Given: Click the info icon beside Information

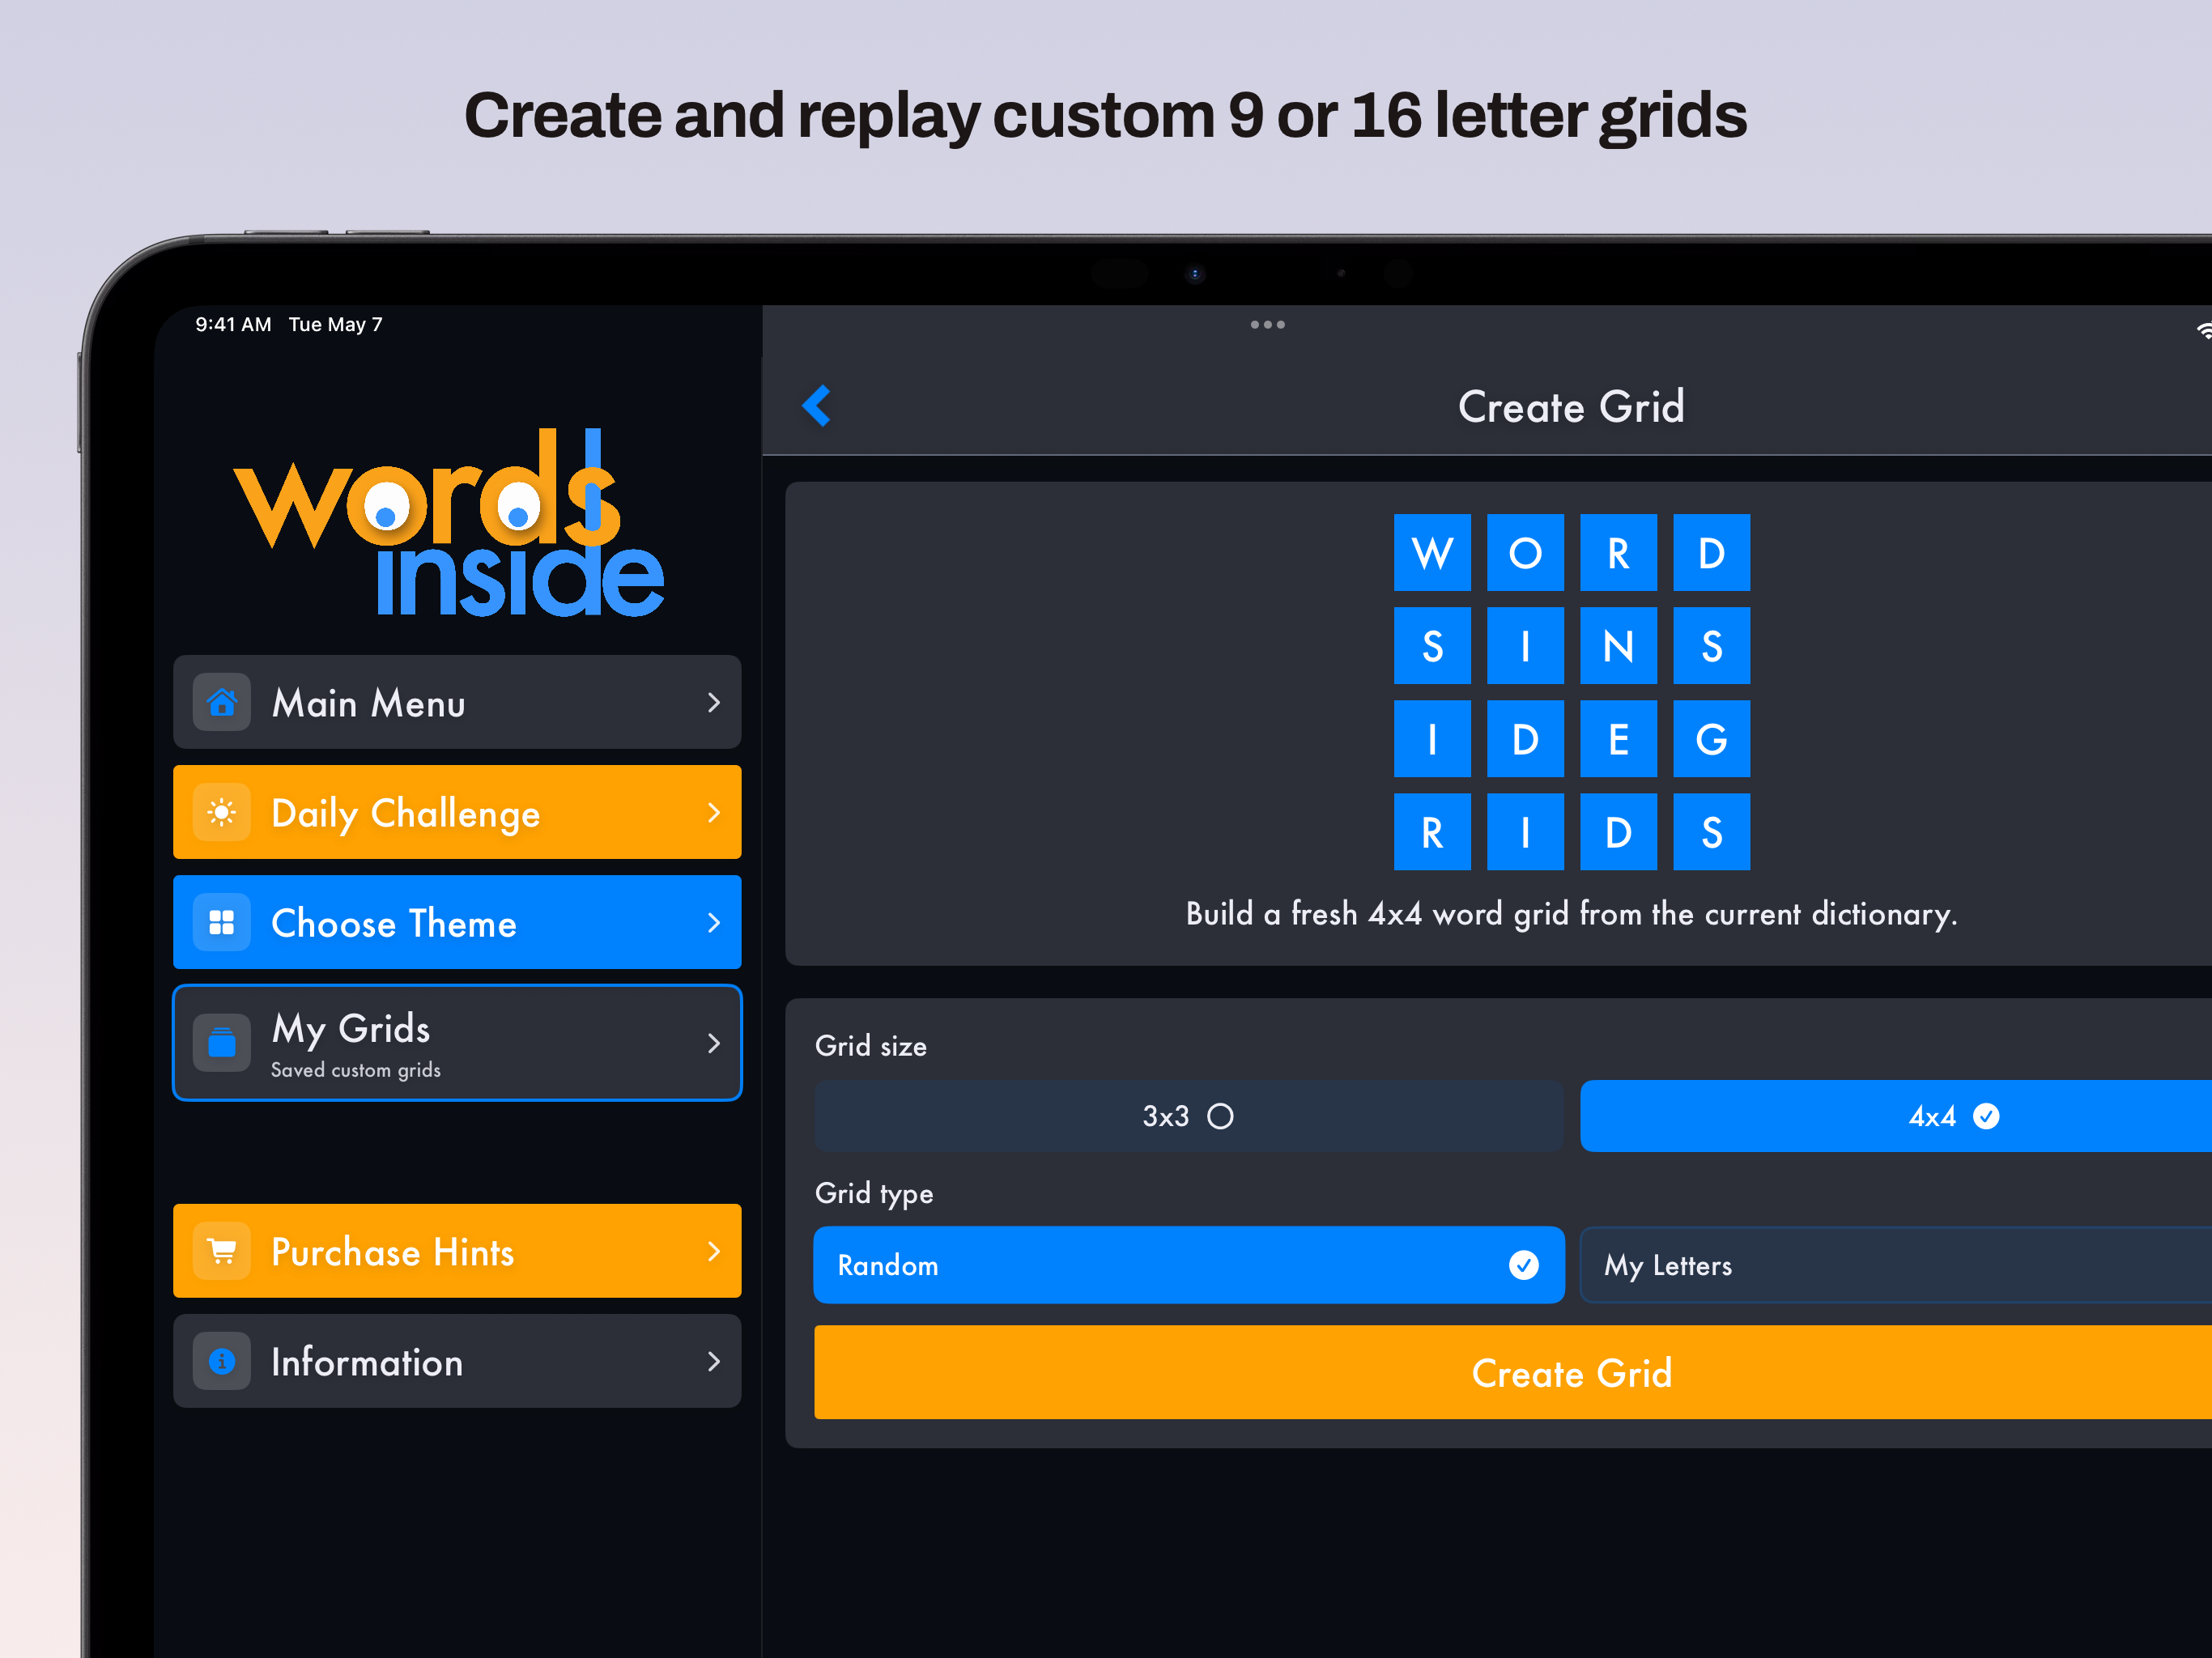Looking at the screenshot, I should (222, 1361).
